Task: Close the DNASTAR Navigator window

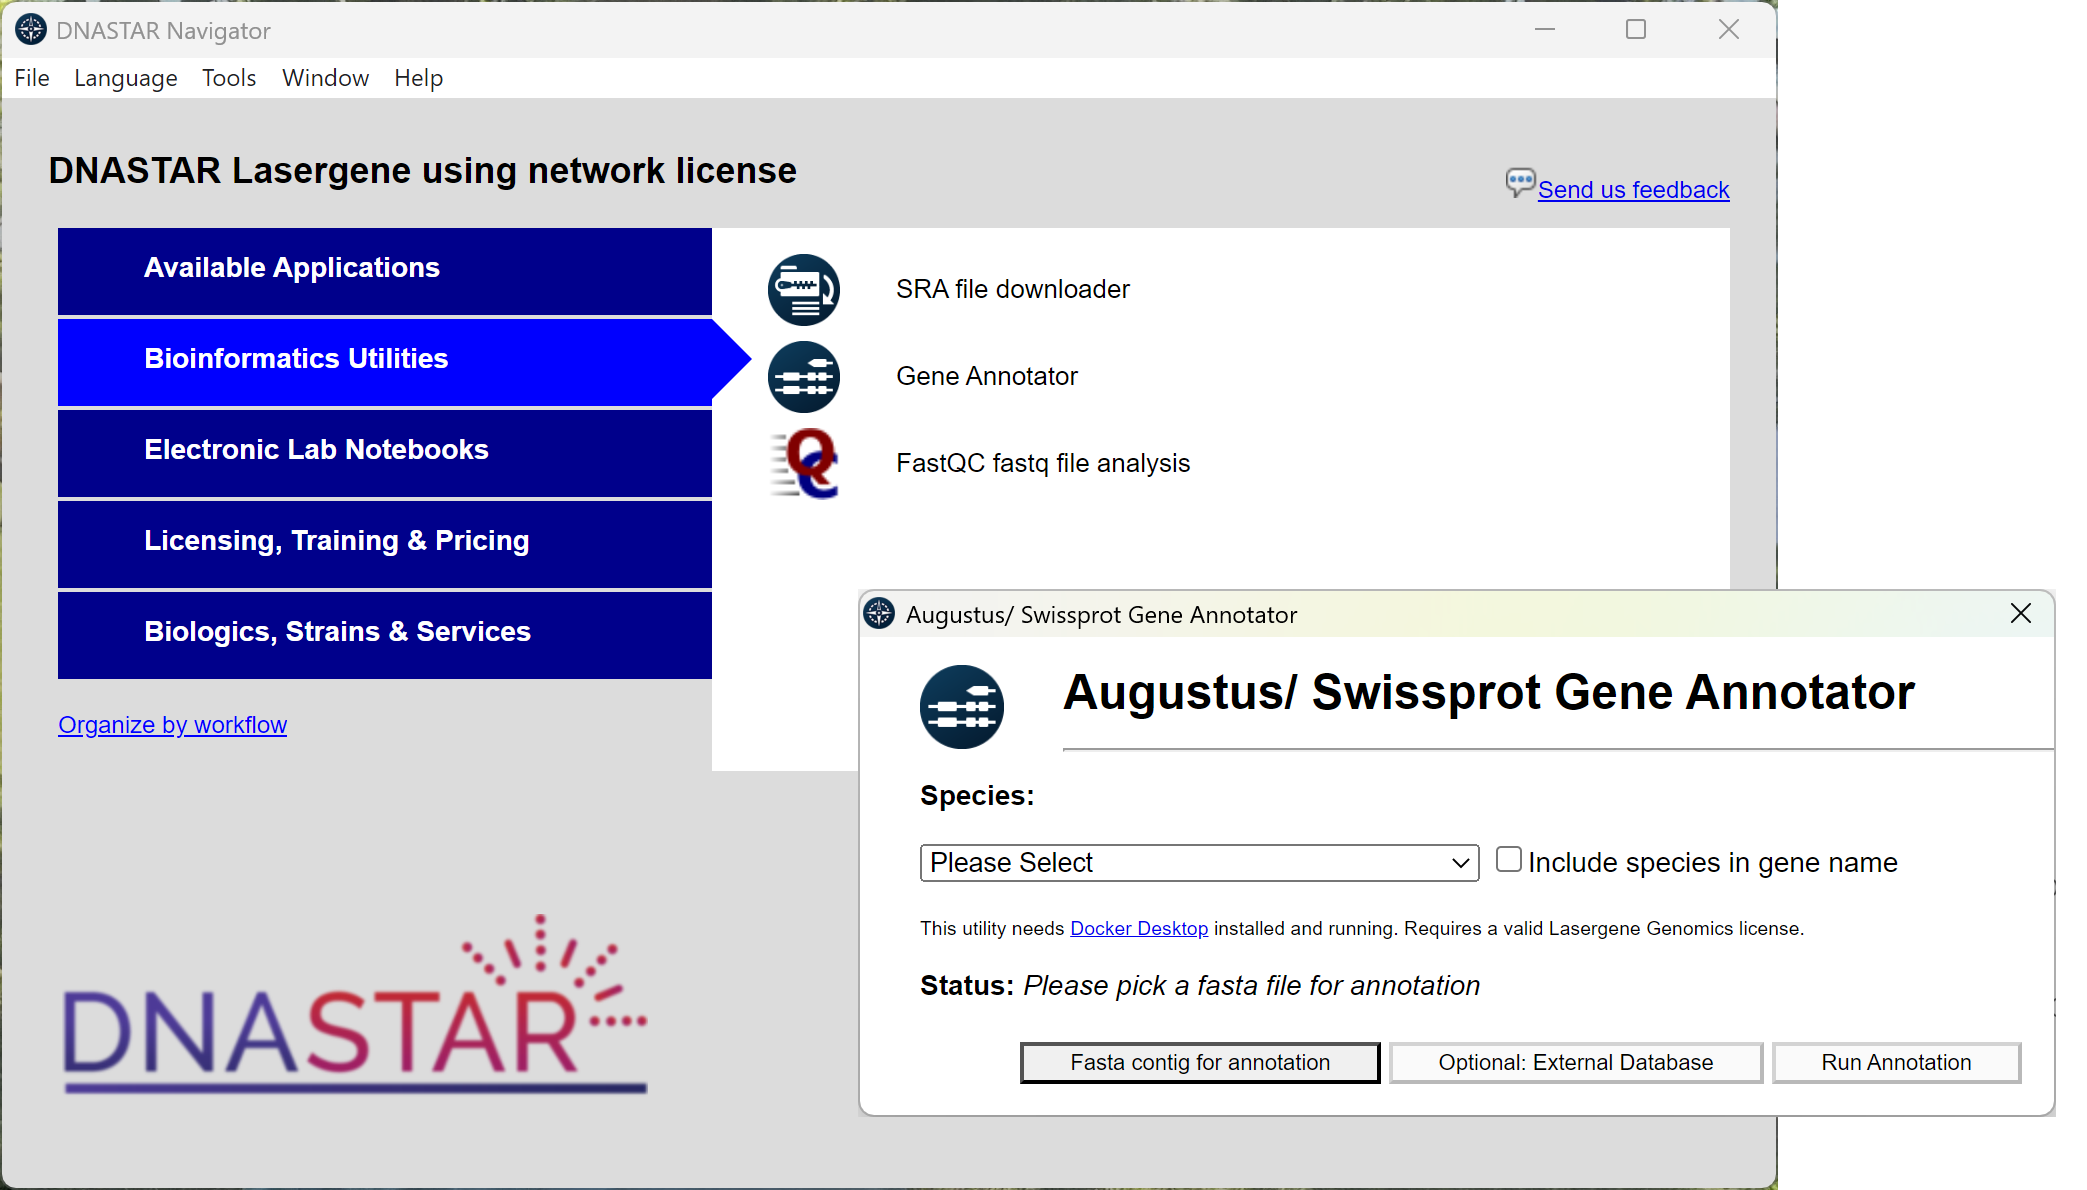Action: [1729, 30]
